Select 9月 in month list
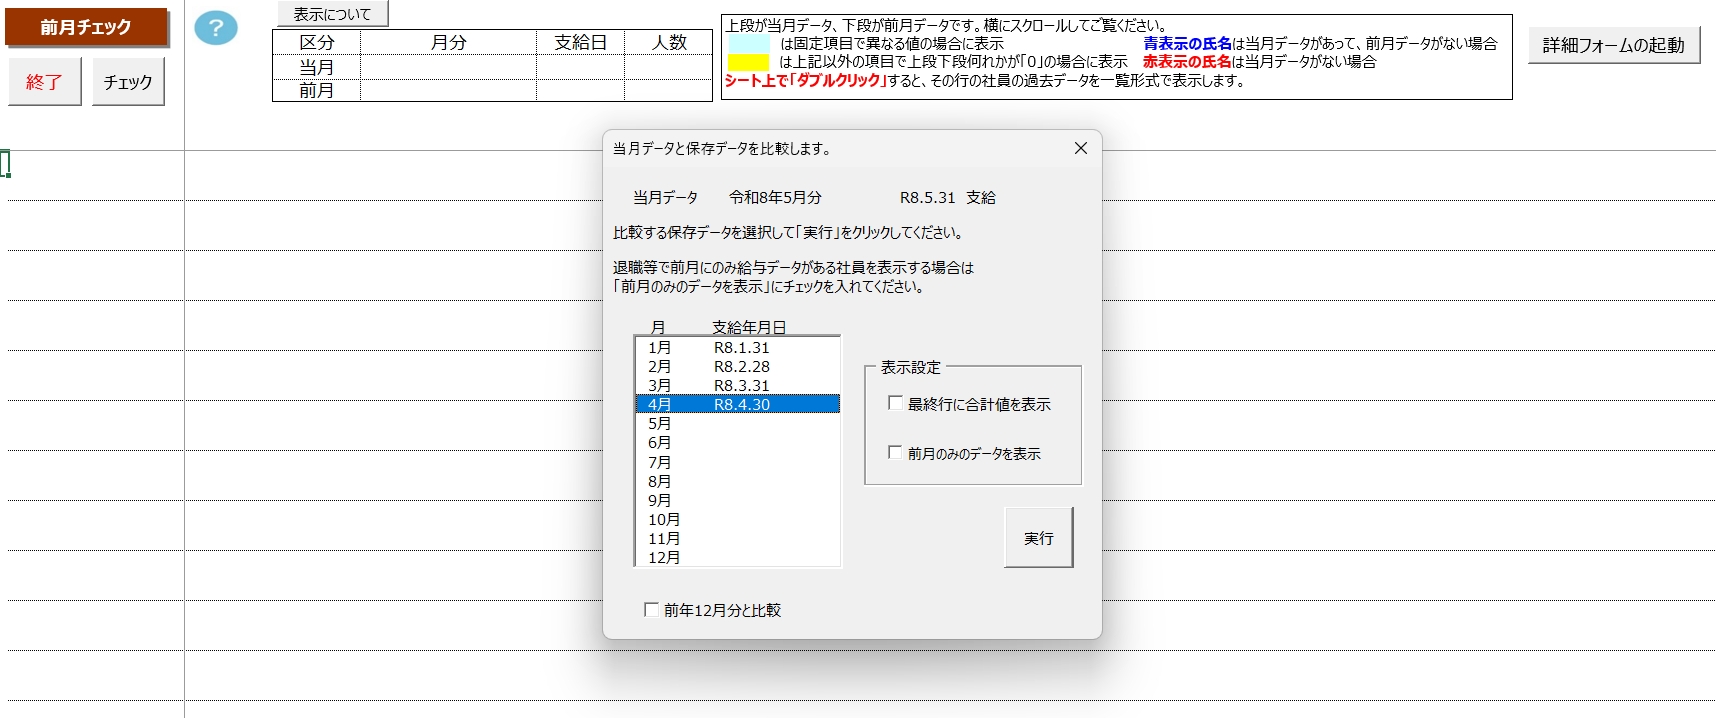Screen dimensions: 1716x718 click(x=738, y=501)
